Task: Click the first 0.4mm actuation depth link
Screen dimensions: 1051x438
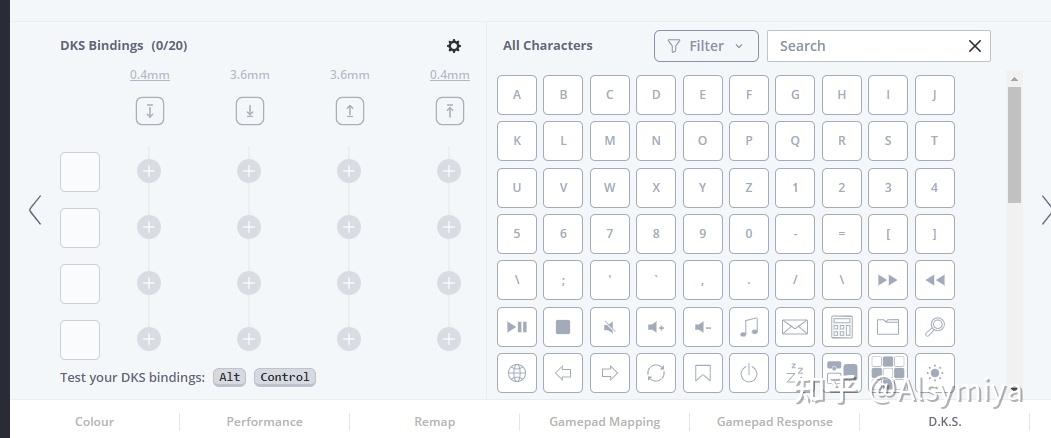Action: tap(150, 75)
